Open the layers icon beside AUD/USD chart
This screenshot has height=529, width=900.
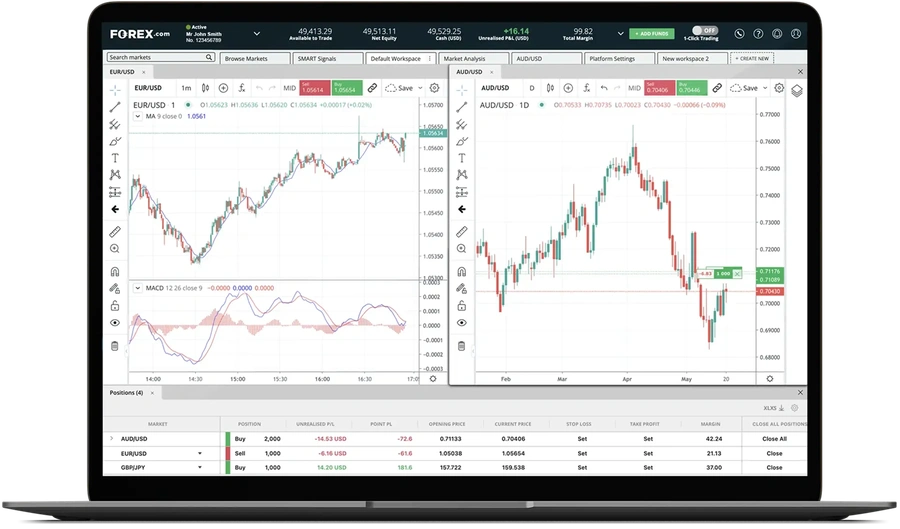point(797,91)
